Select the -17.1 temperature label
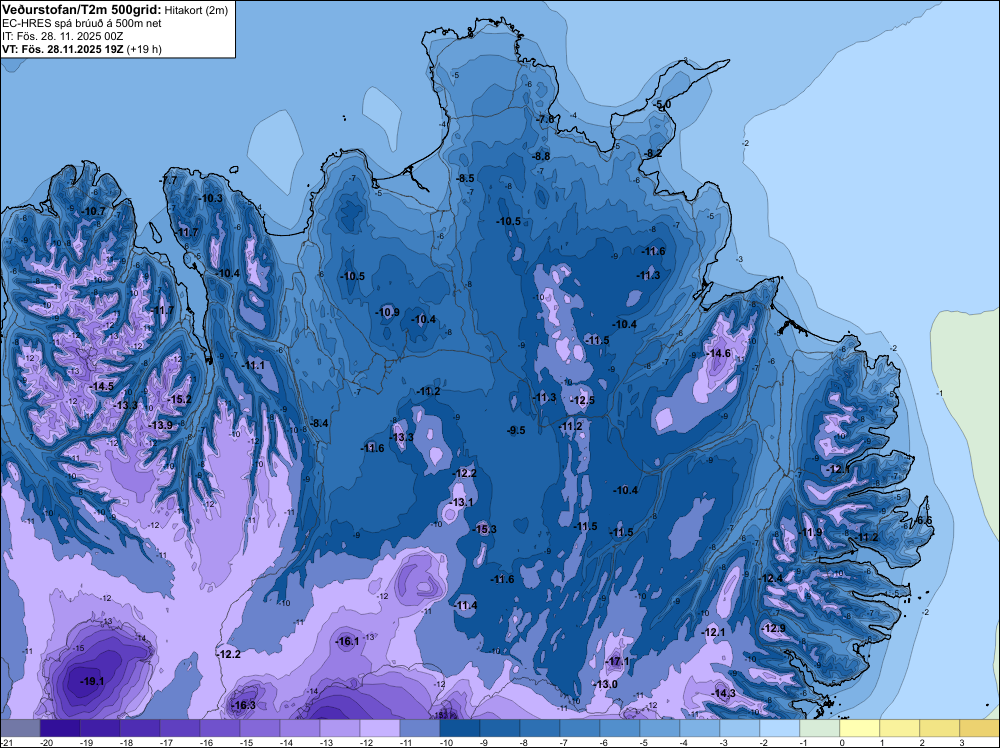Image resolution: width=1000 pixels, height=748 pixels. click(617, 661)
